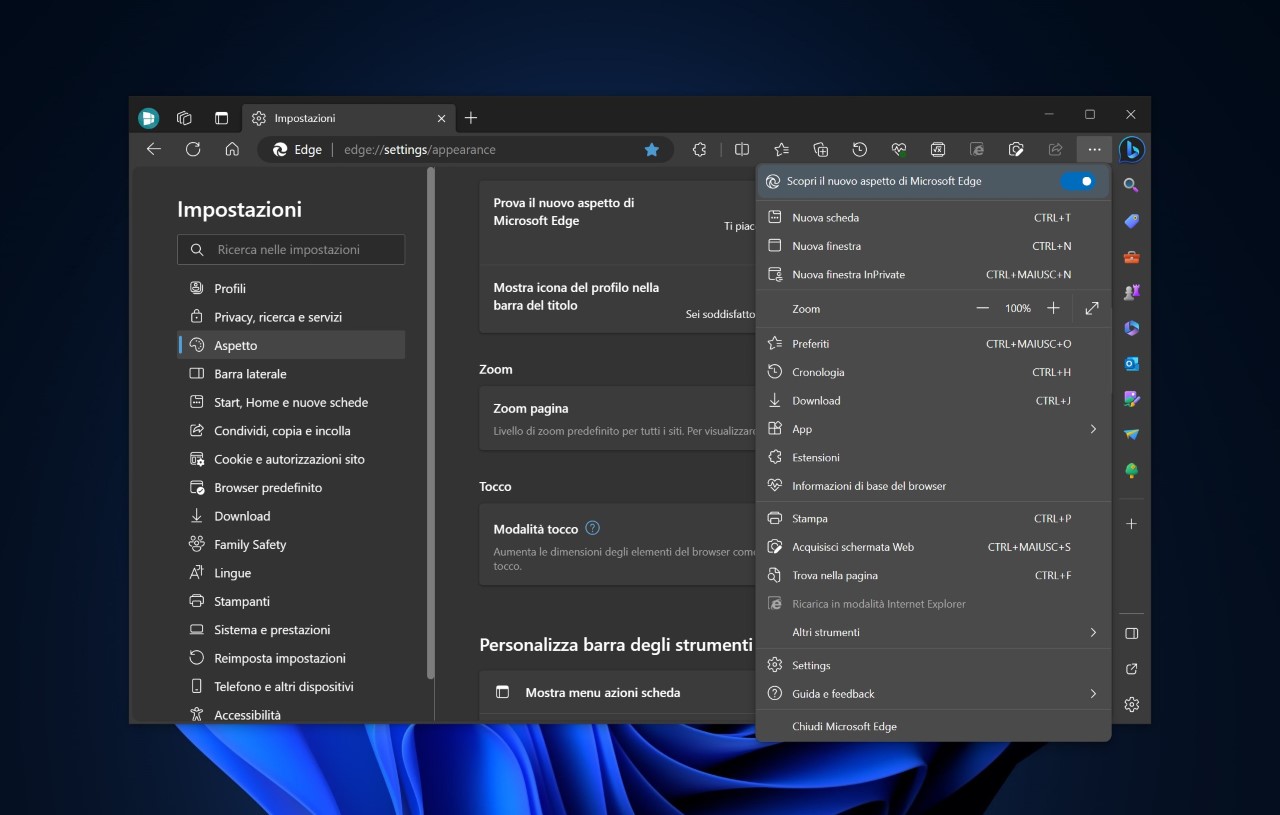Open the Microsoft 365 sidebar icon
Viewport: 1280px width, 815px height.
[1131, 328]
